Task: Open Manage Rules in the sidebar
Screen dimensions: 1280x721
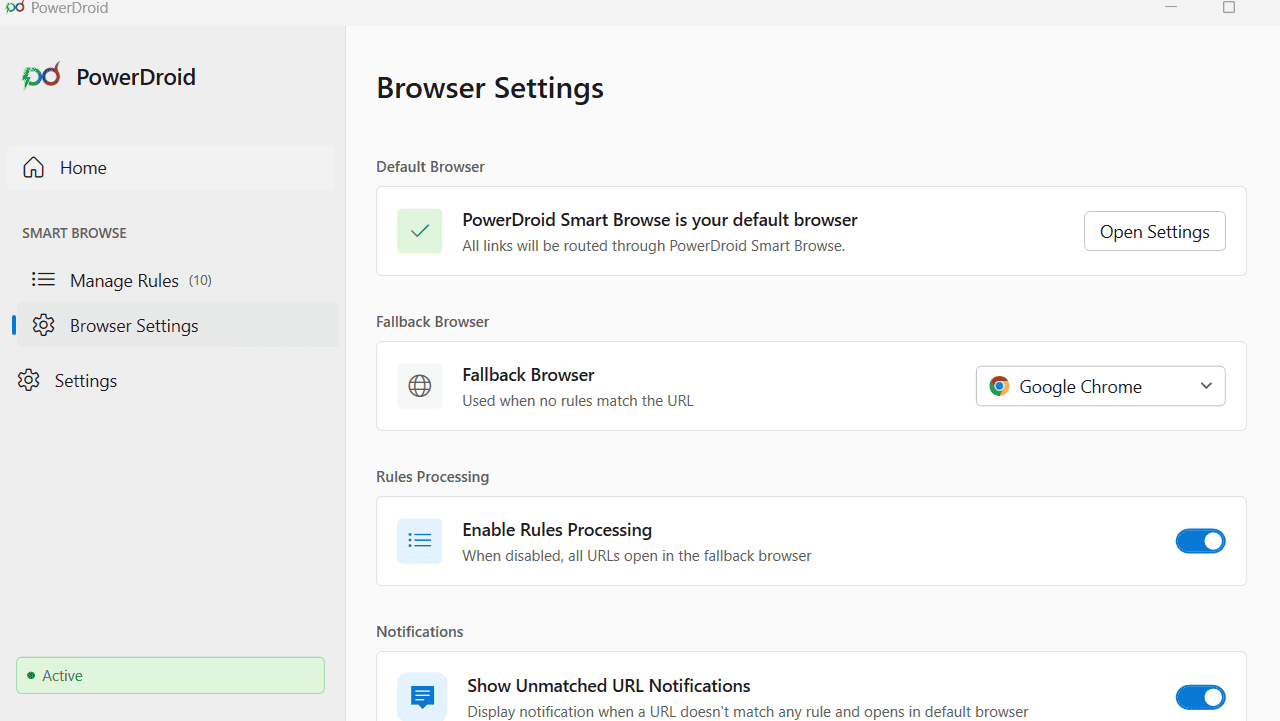Action: click(x=178, y=281)
